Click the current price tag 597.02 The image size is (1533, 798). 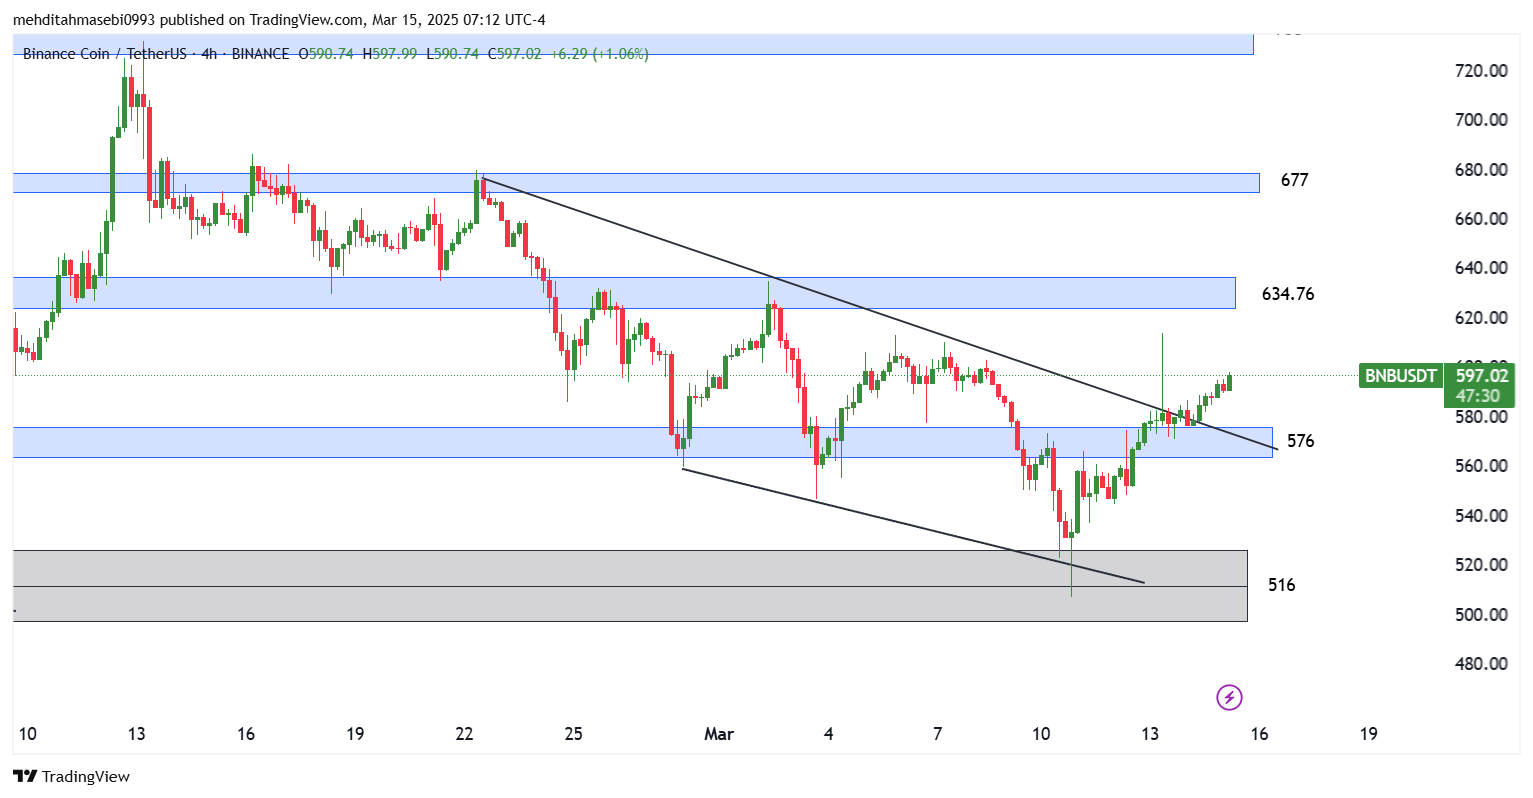[1481, 376]
